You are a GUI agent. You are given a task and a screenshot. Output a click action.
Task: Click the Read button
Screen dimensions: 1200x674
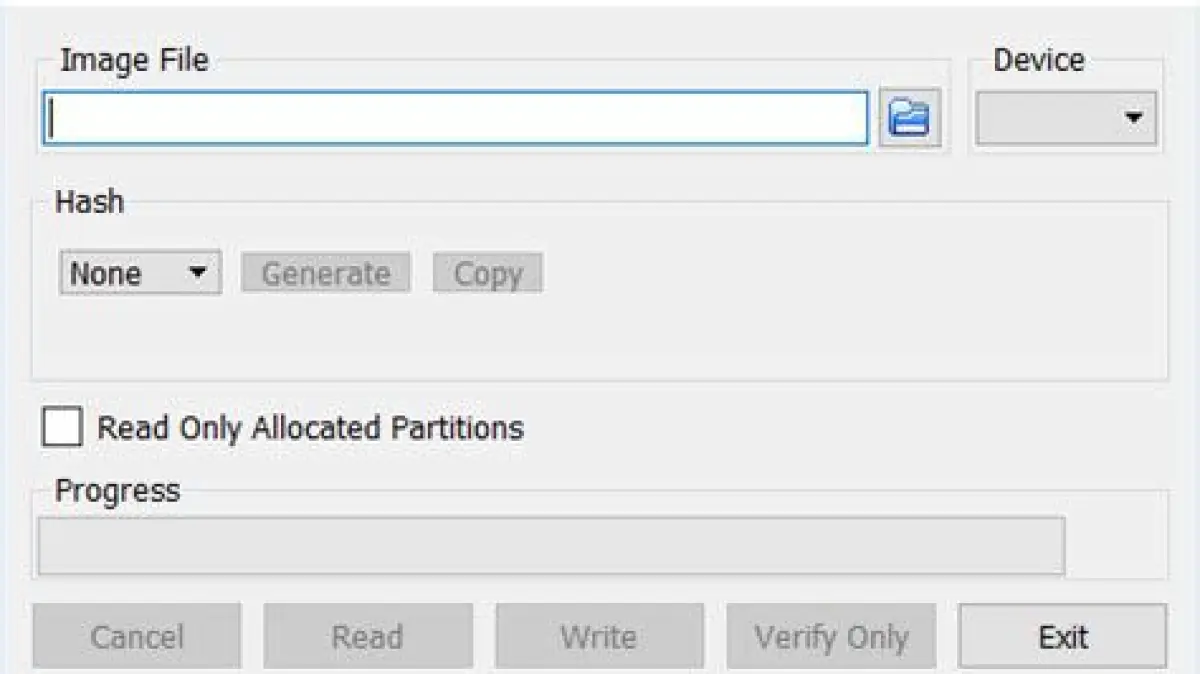pos(367,636)
